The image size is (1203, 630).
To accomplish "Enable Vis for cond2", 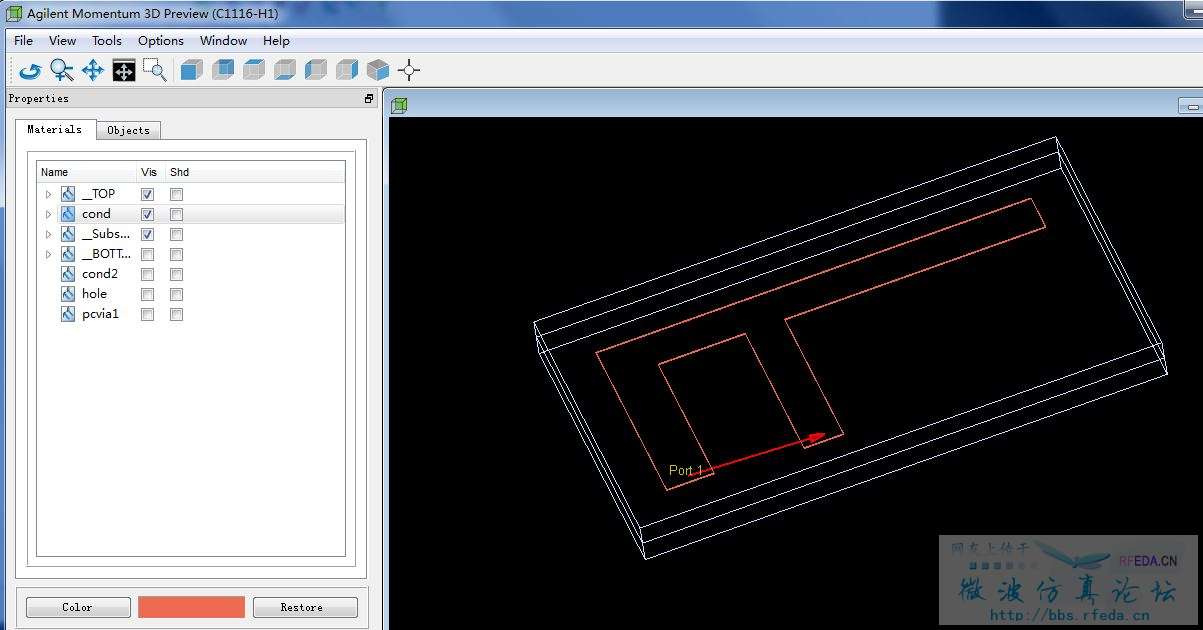I will pyautogui.click(x=147, y=274).
